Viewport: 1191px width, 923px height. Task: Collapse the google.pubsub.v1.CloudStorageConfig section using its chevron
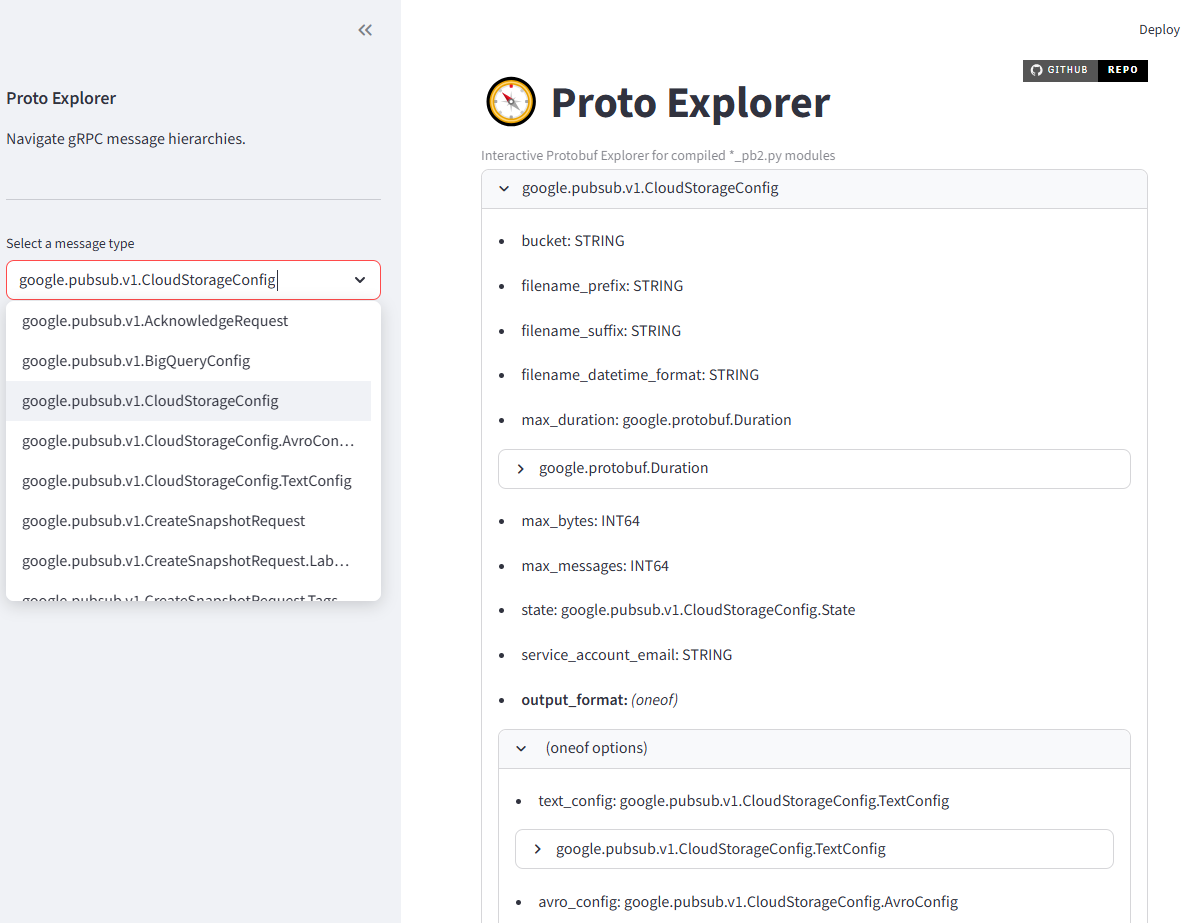[x=503, y=188]
